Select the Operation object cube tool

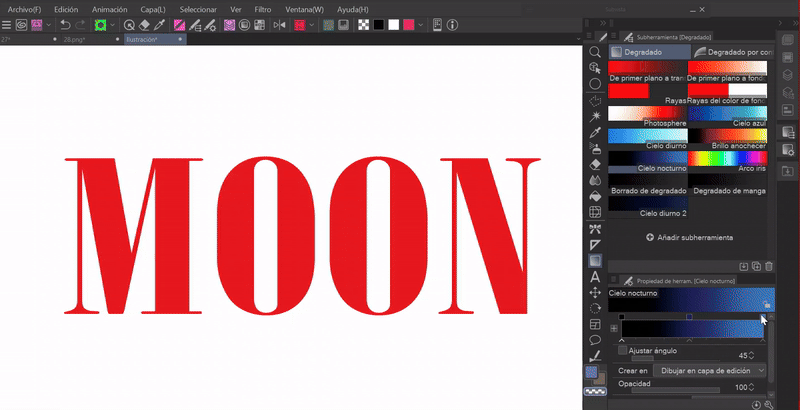(595, 68)
